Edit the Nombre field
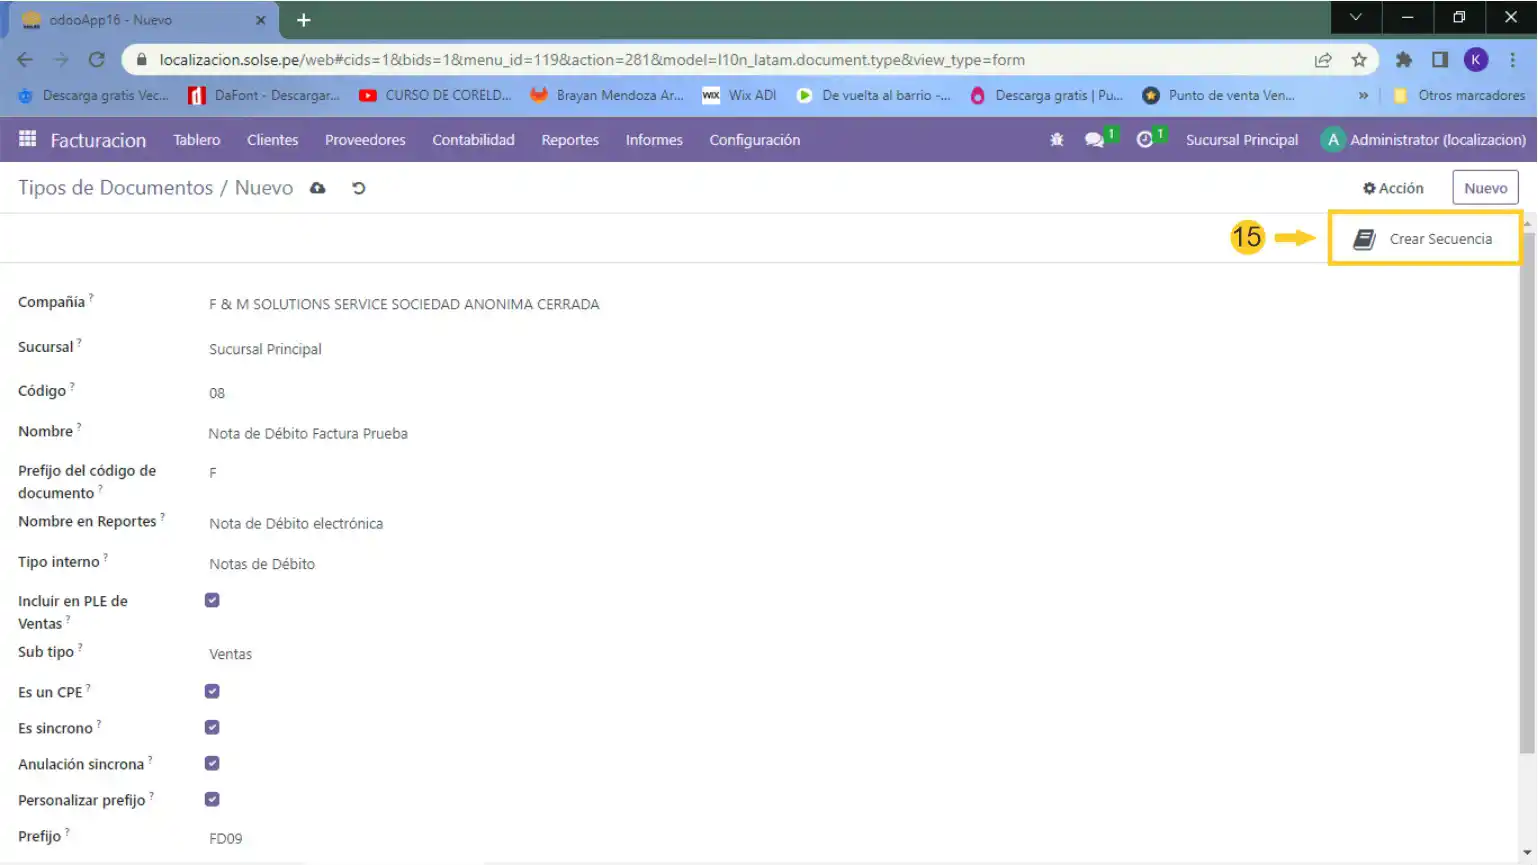Viewport: 1538px width, 865px height. point(308,433)
